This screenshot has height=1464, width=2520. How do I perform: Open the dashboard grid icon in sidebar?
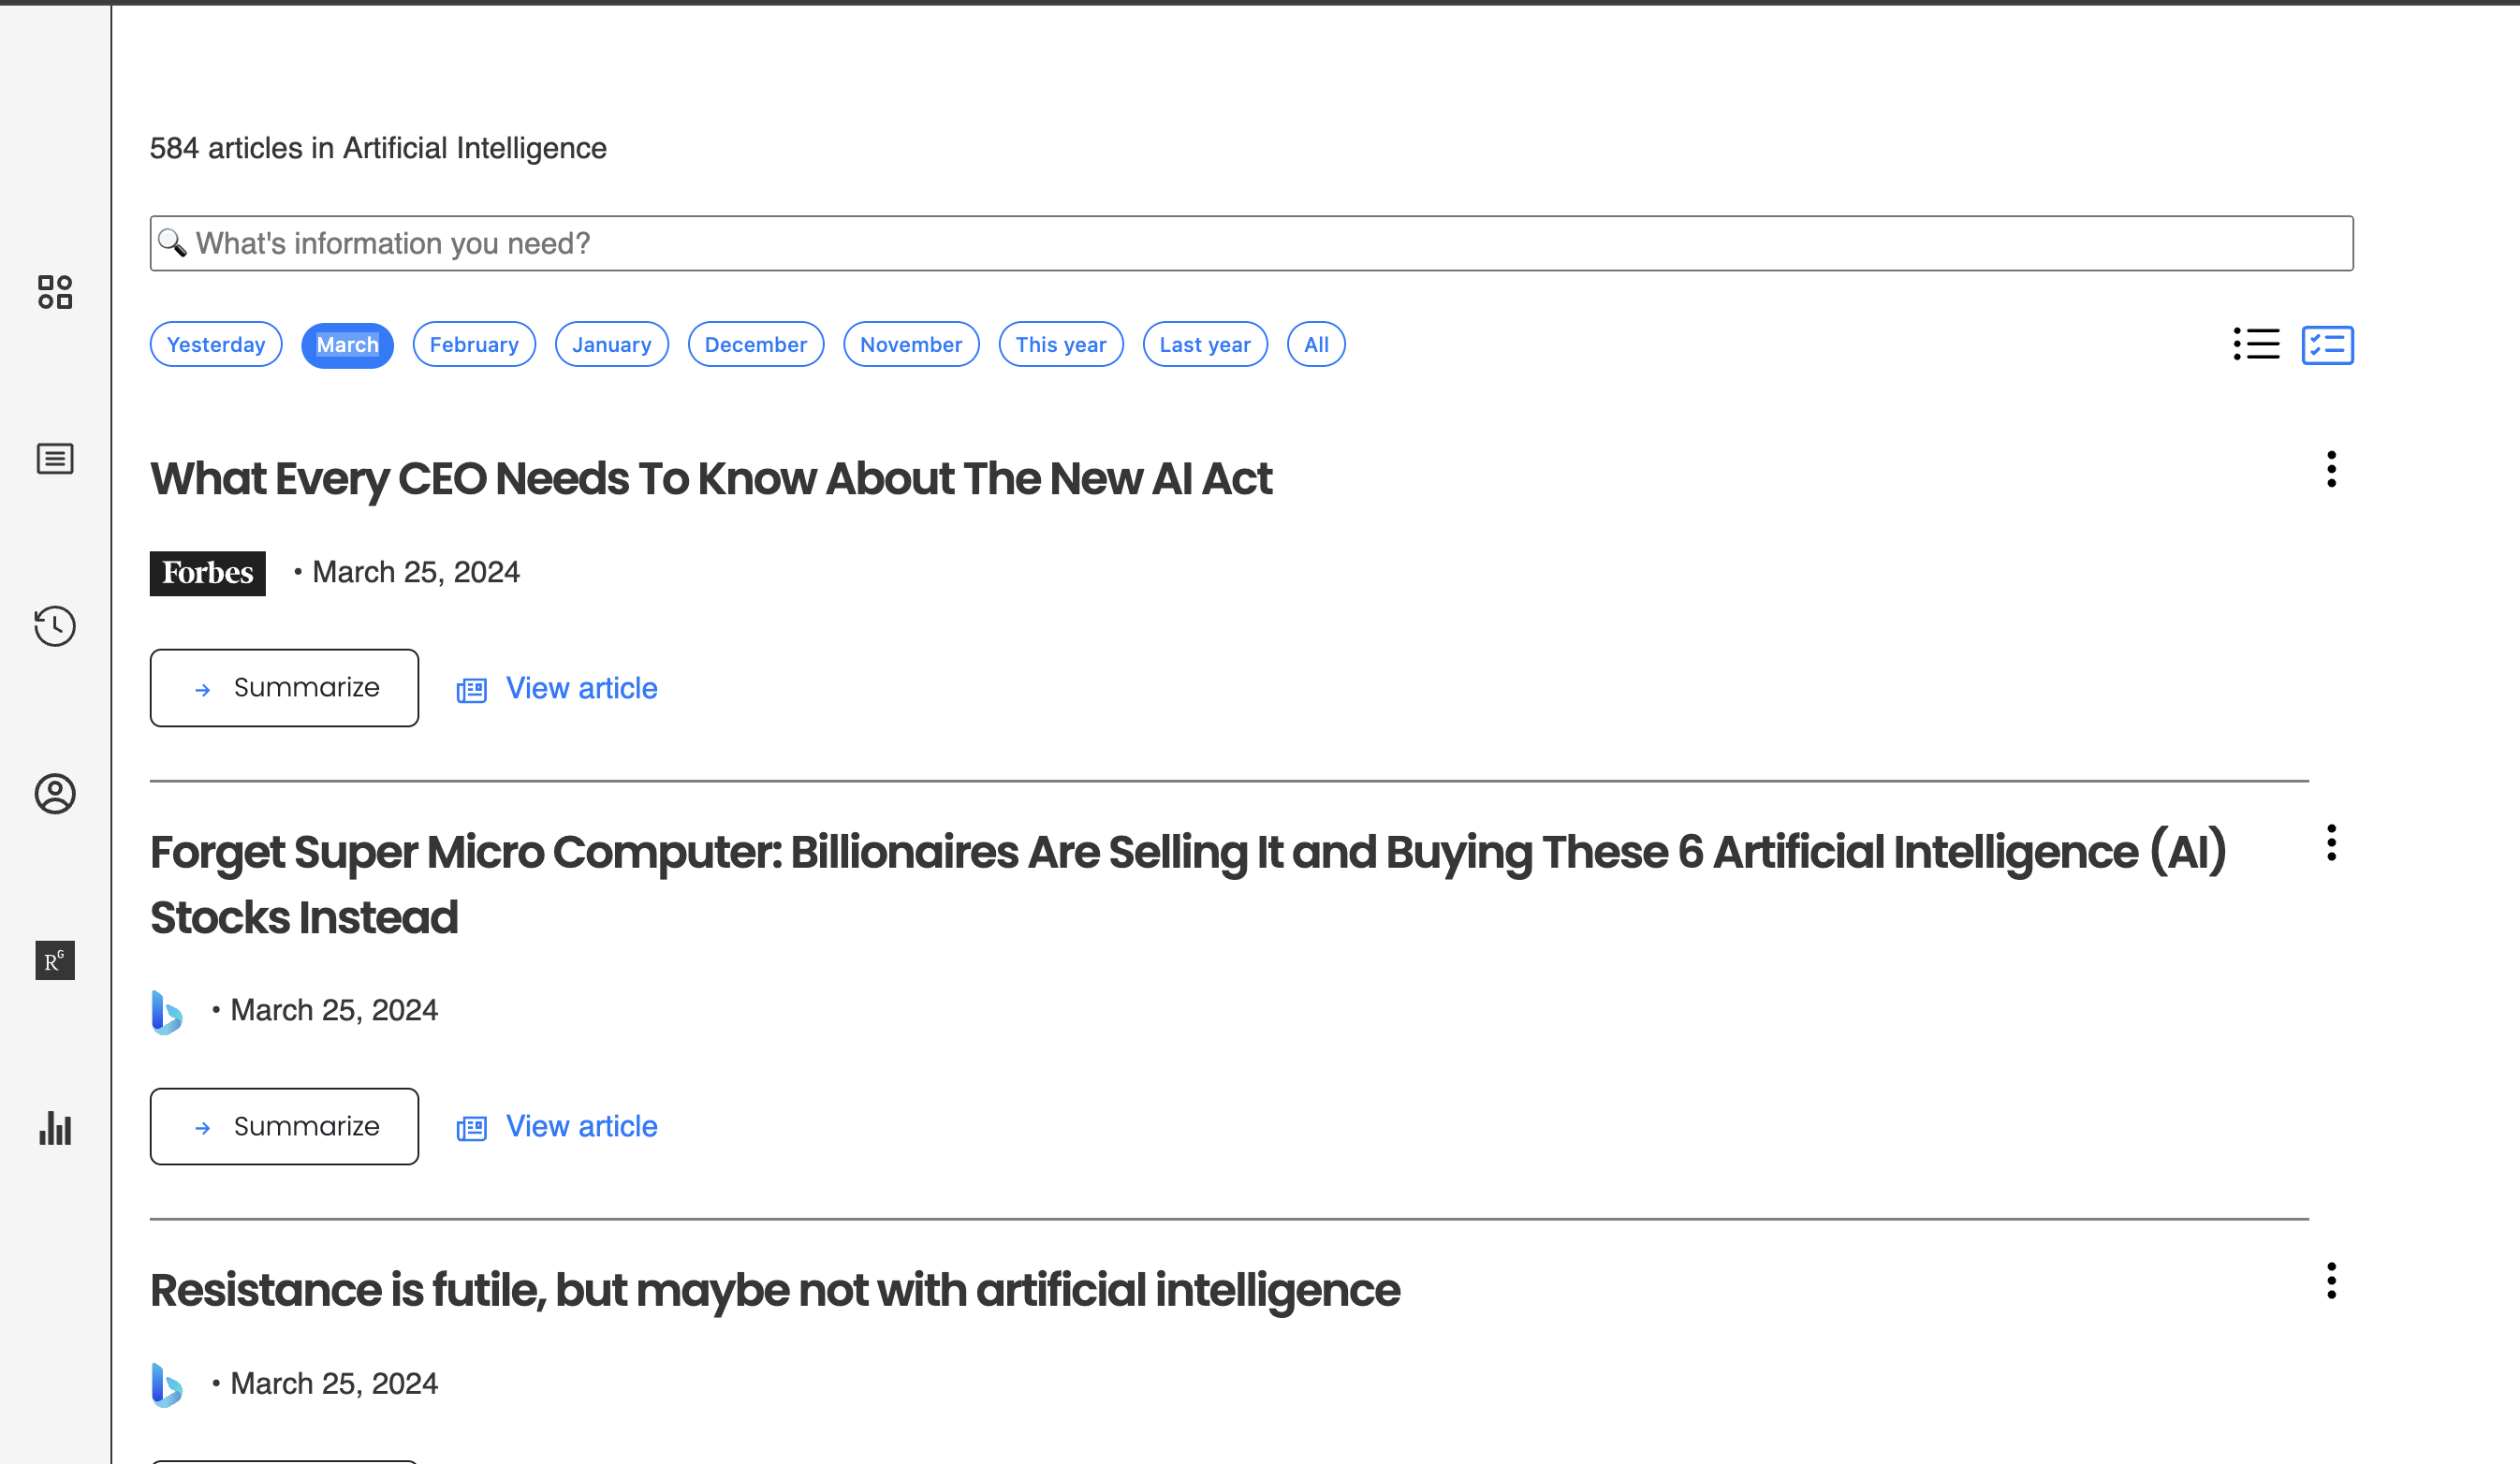tap(55, 292)
